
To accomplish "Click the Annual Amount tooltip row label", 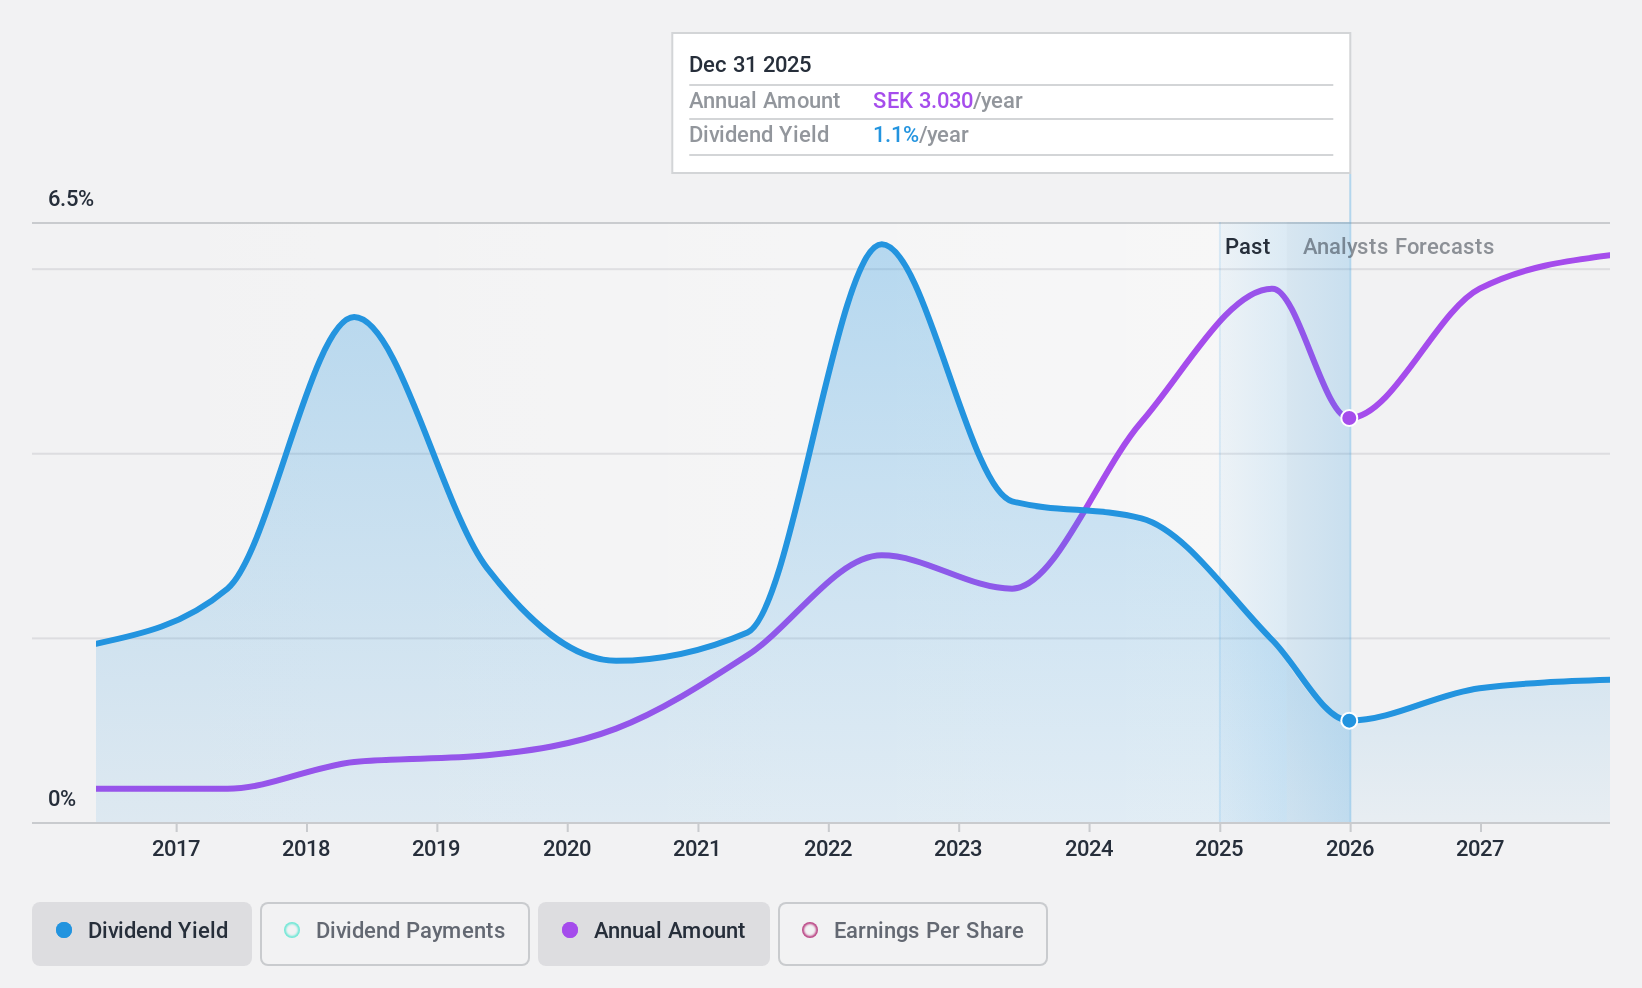I will click(x=765, y=101).
